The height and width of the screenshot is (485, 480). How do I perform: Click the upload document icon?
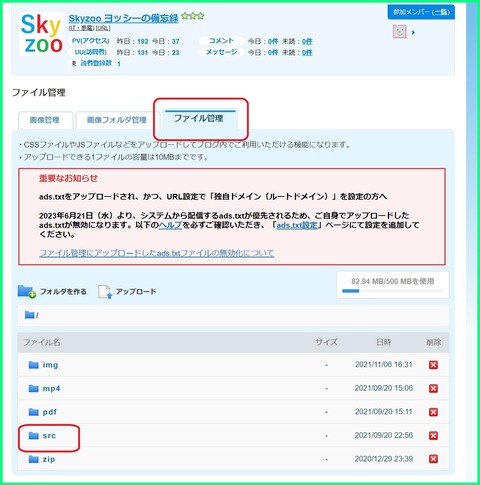point(105,292)
